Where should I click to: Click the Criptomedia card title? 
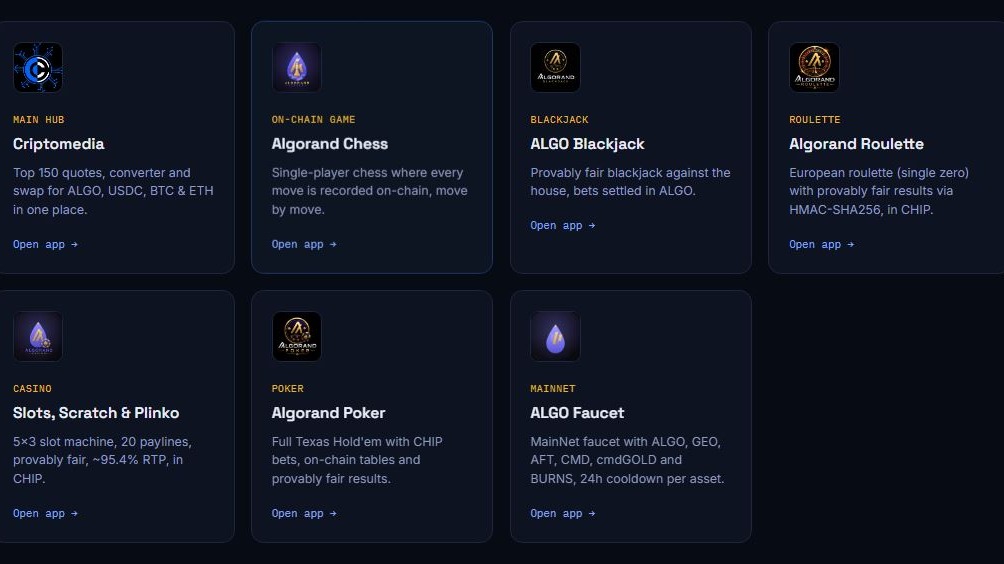click(x=58, y=144)
